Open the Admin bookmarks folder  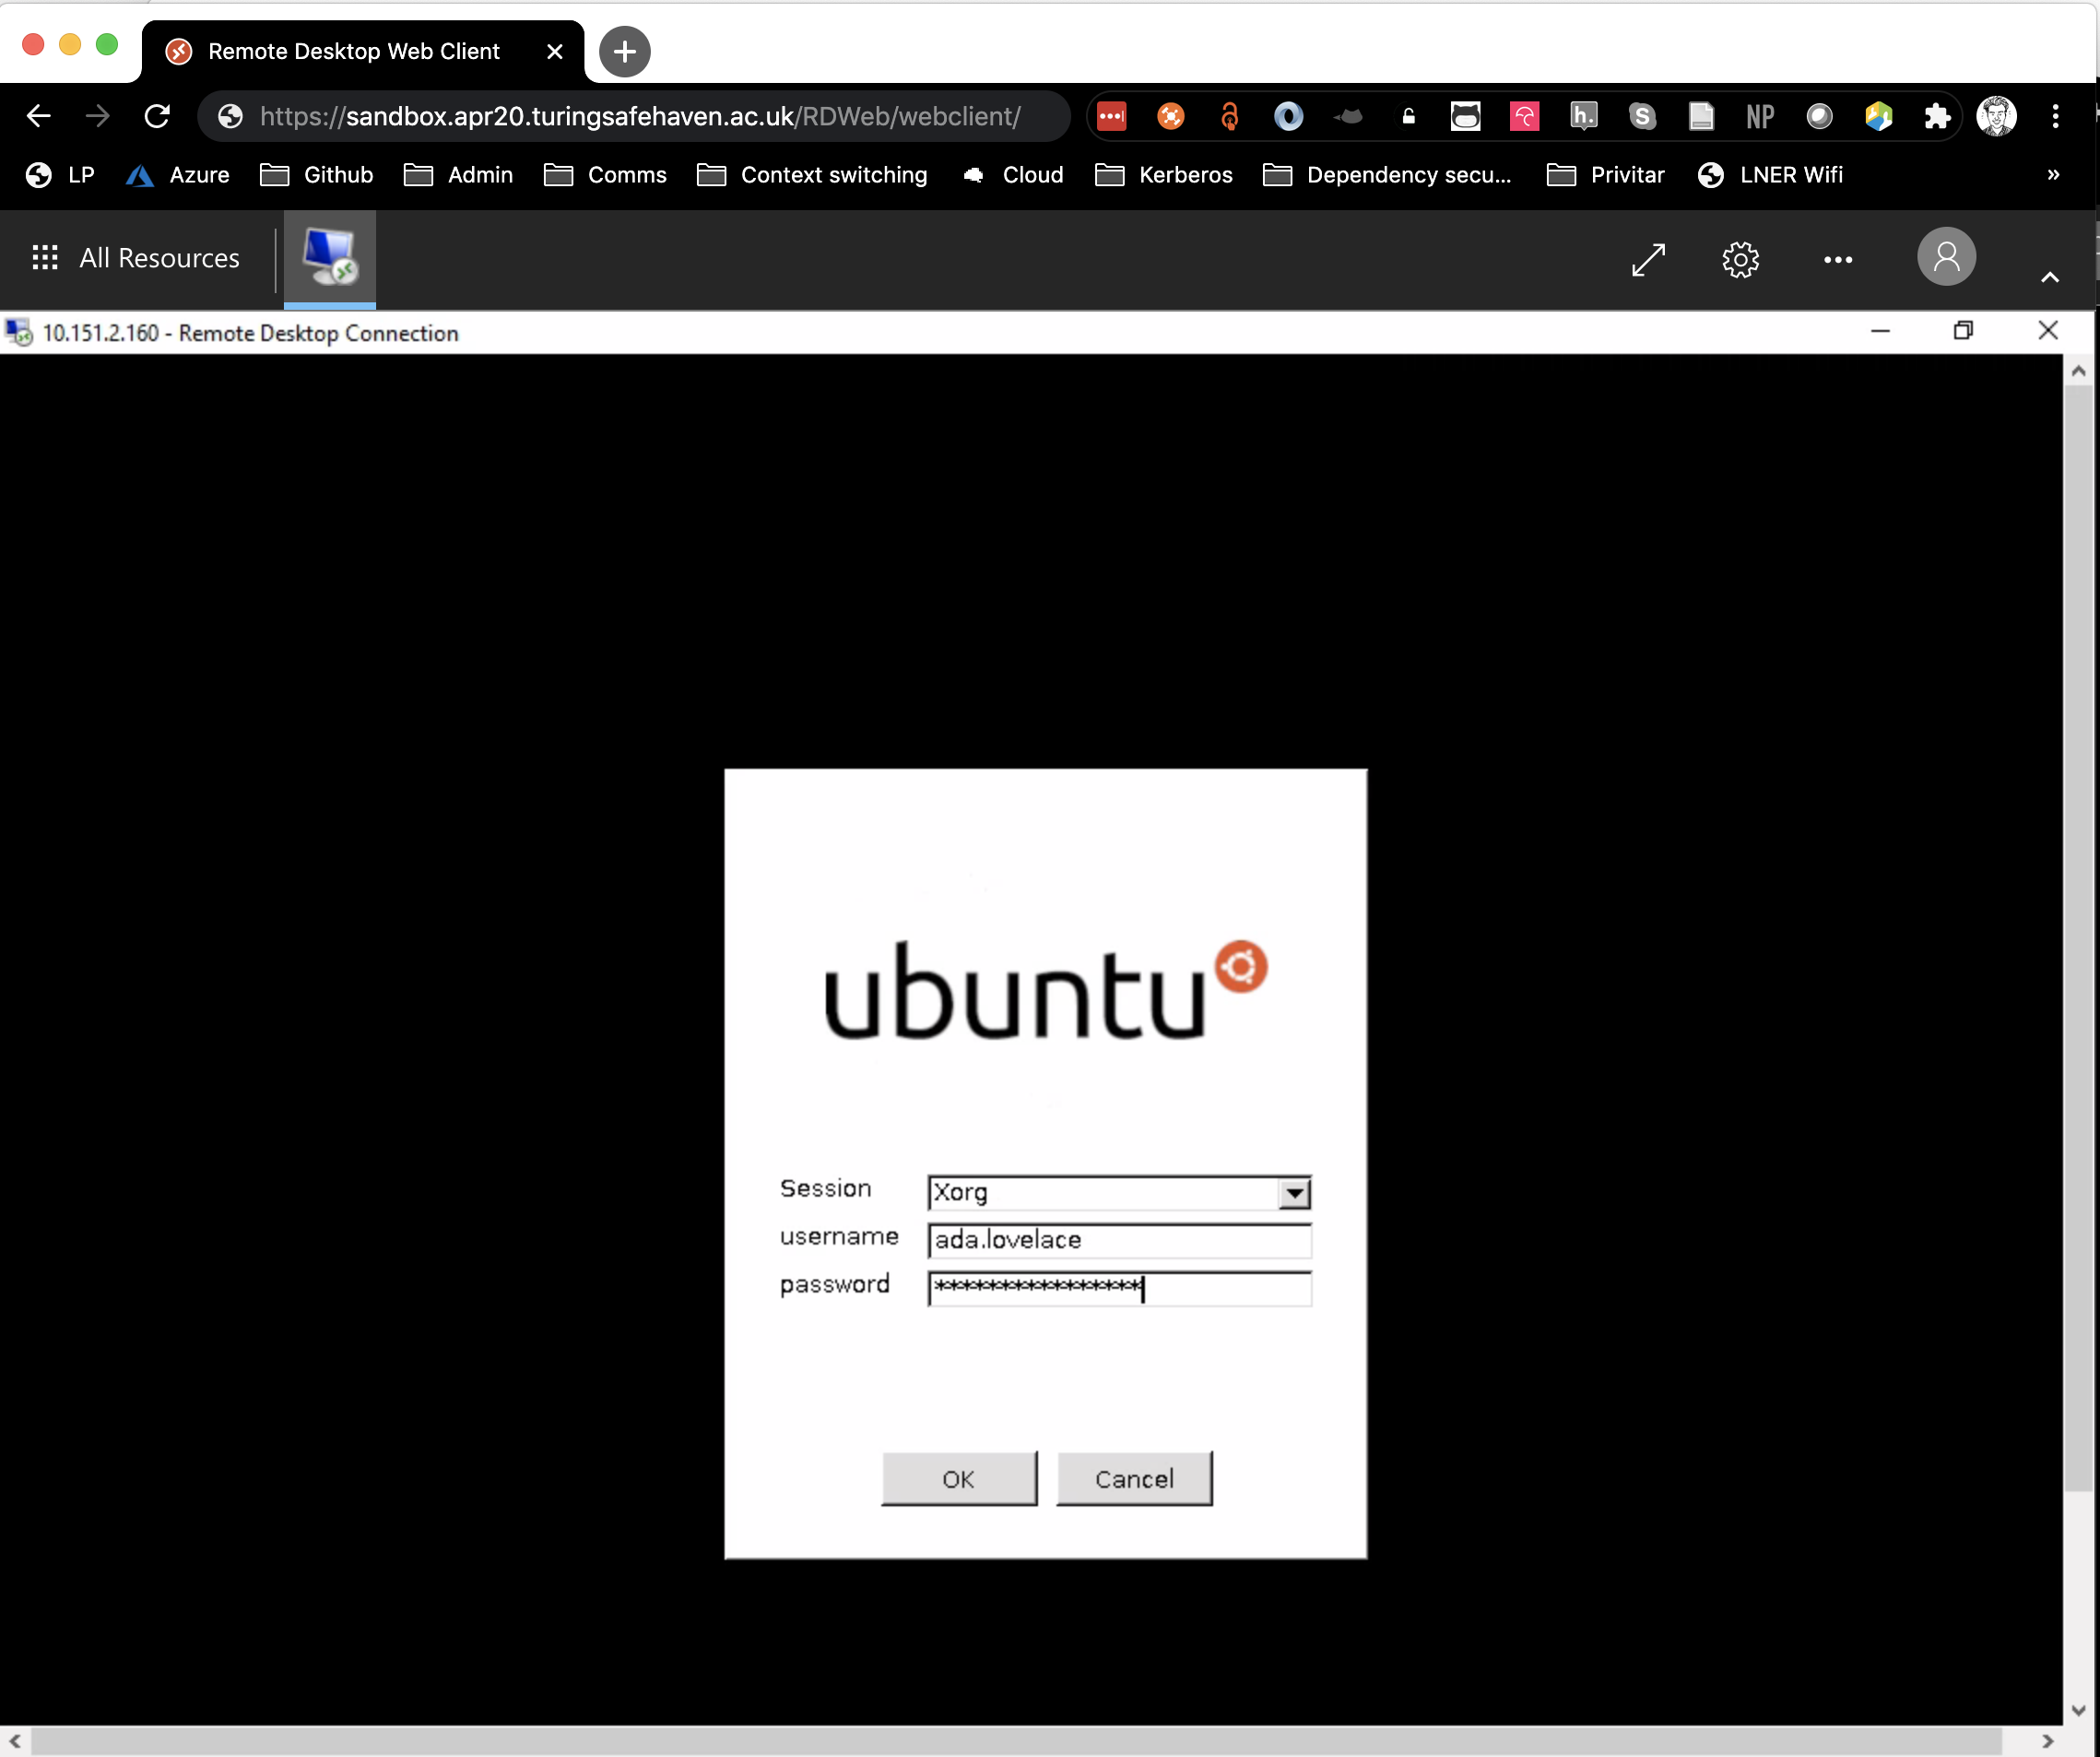458,175
